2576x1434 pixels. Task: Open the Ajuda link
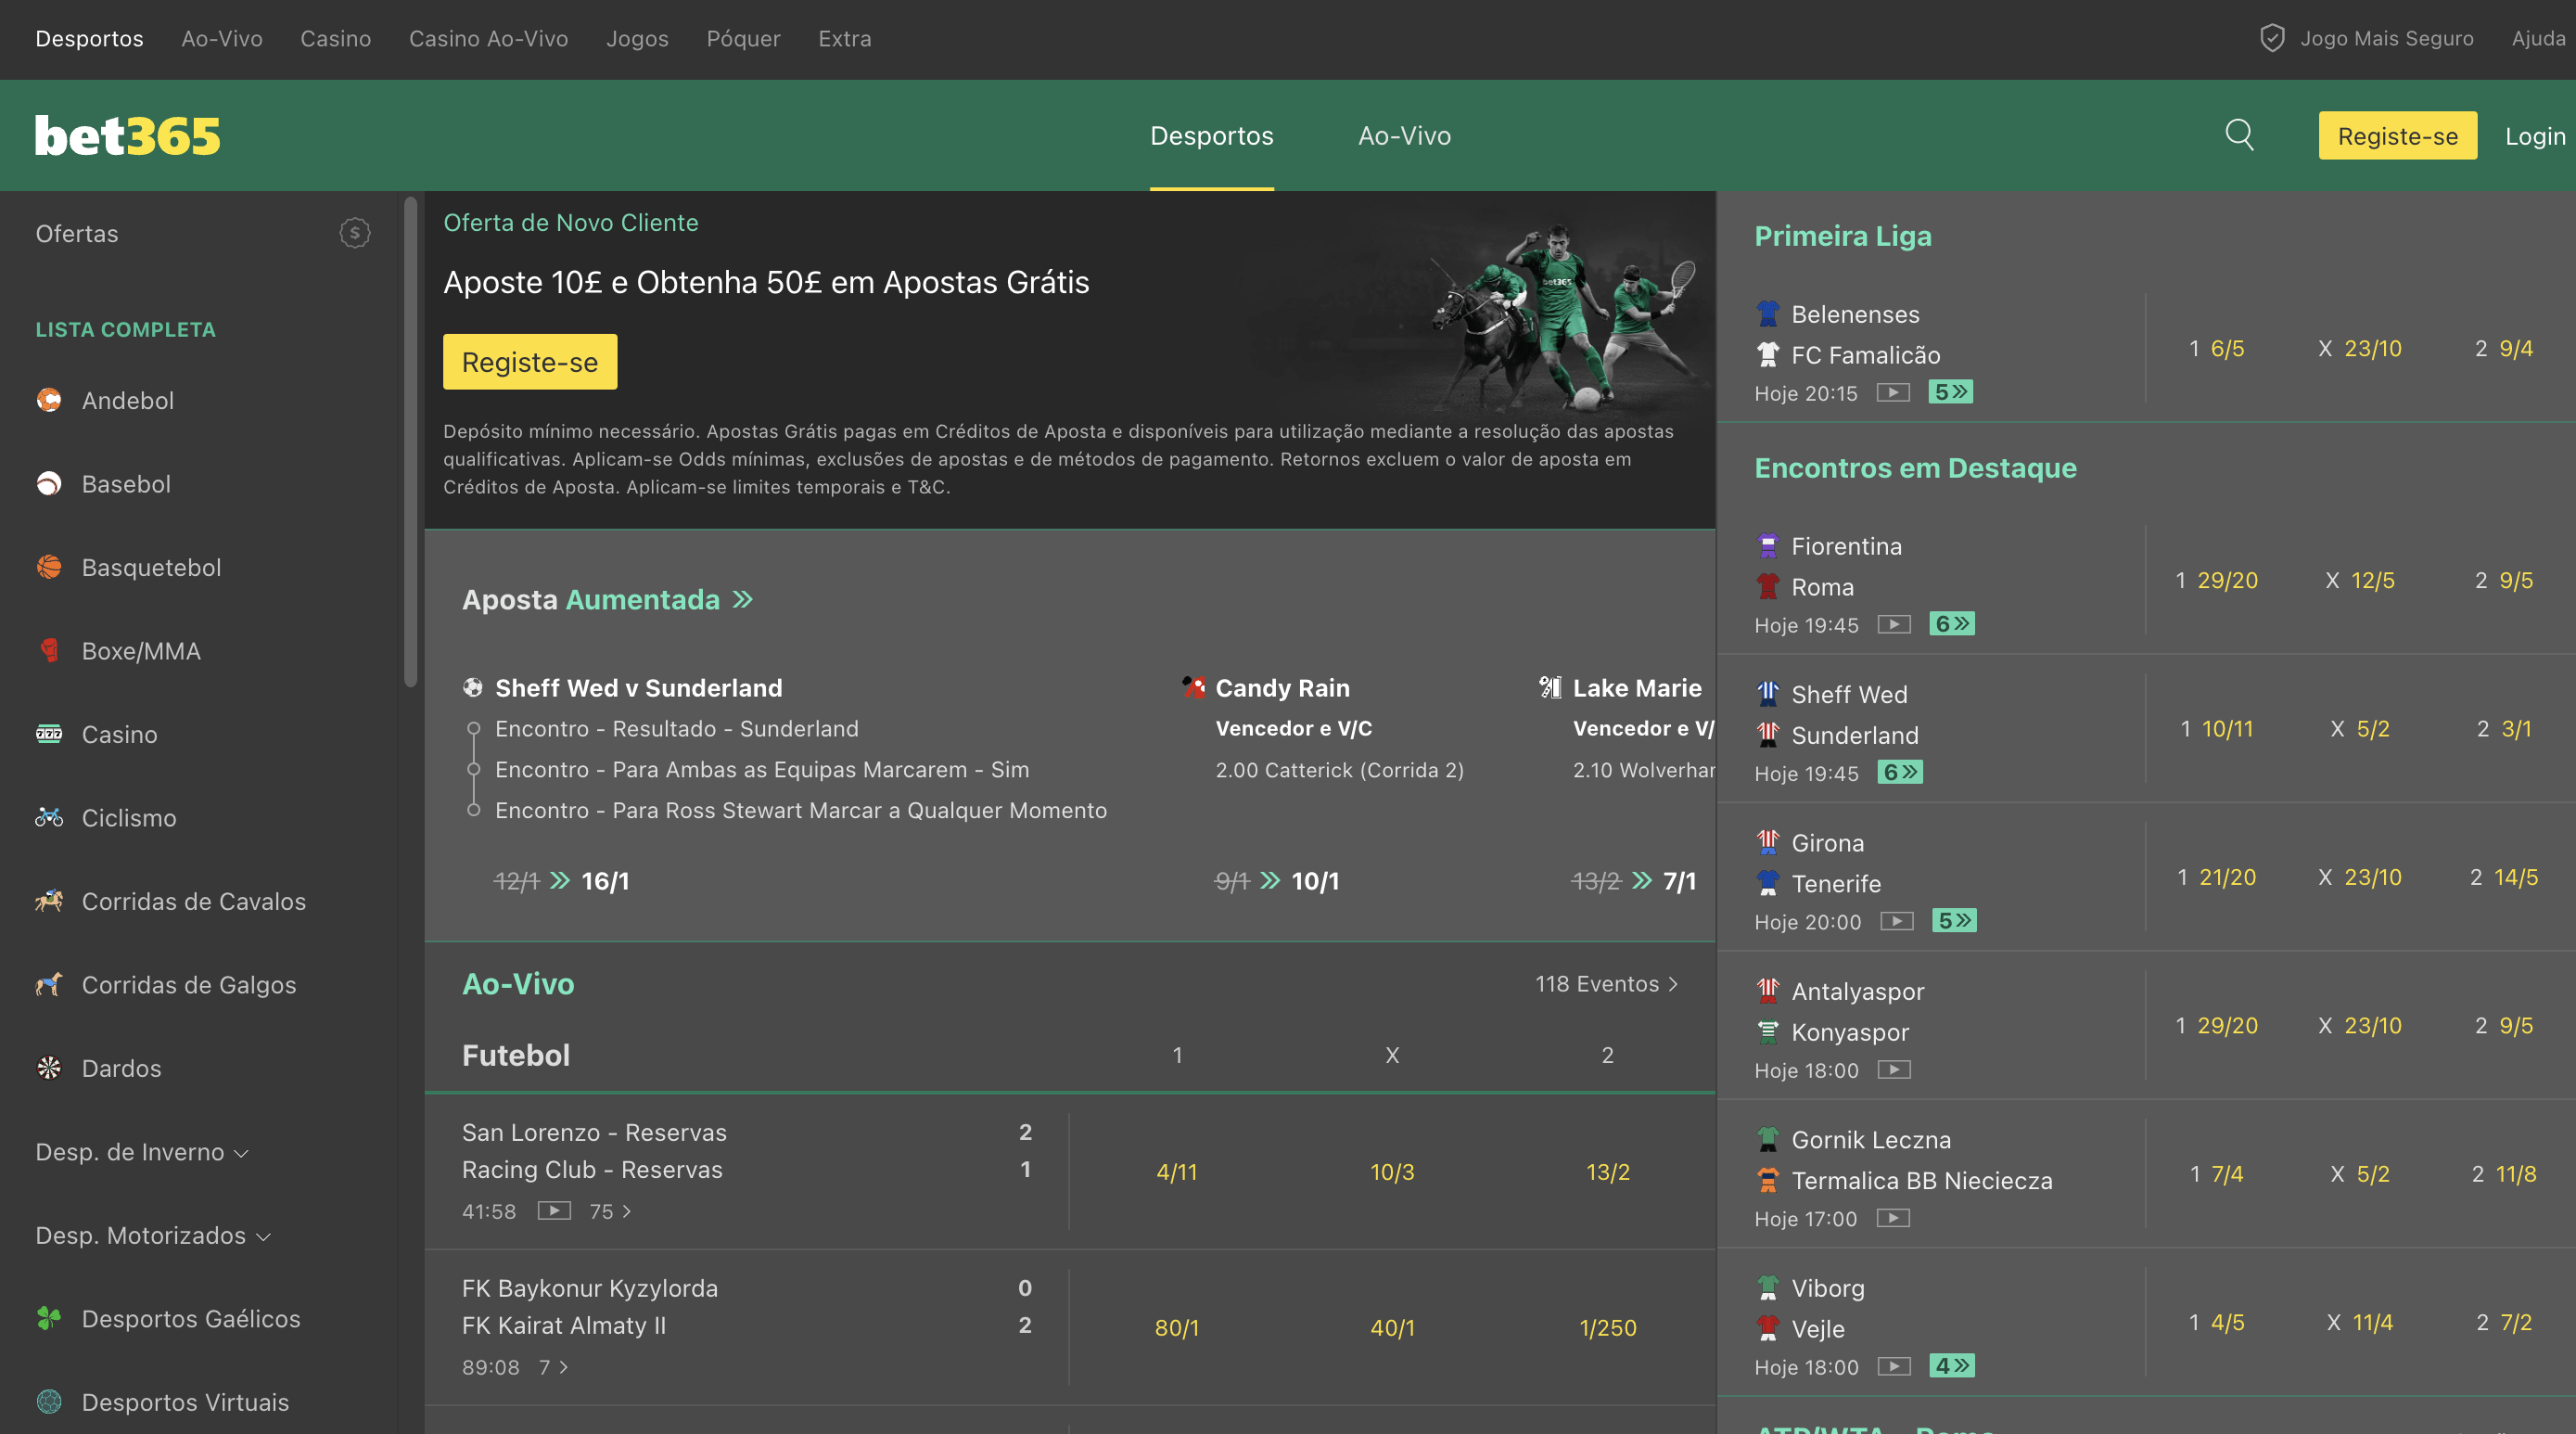[x=2538, y=38]
